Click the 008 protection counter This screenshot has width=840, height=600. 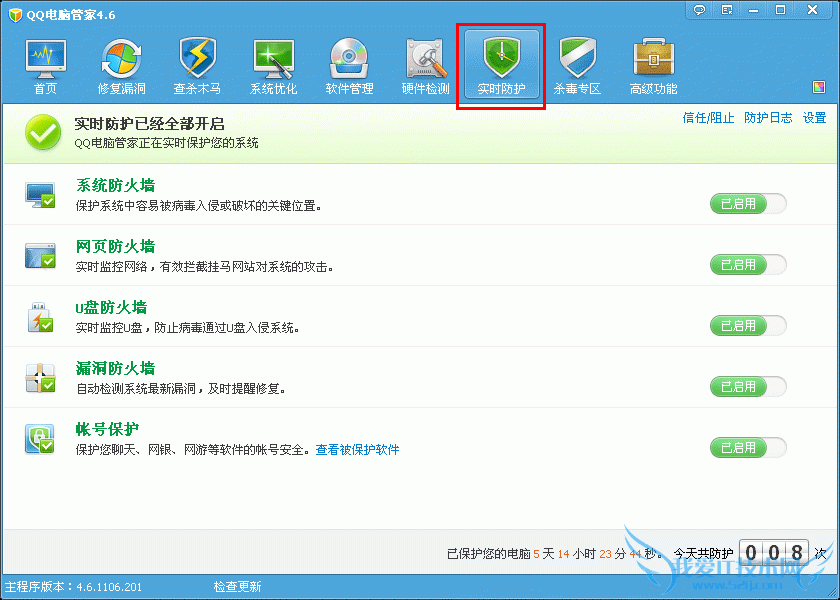tap(774, 552)
